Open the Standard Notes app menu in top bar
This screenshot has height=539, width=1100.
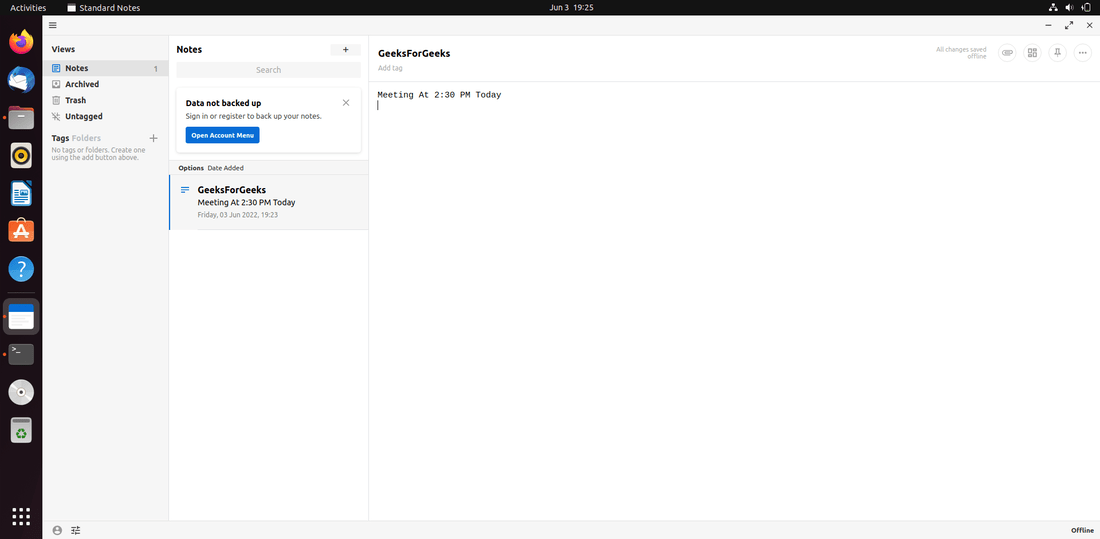coord(104,8)
